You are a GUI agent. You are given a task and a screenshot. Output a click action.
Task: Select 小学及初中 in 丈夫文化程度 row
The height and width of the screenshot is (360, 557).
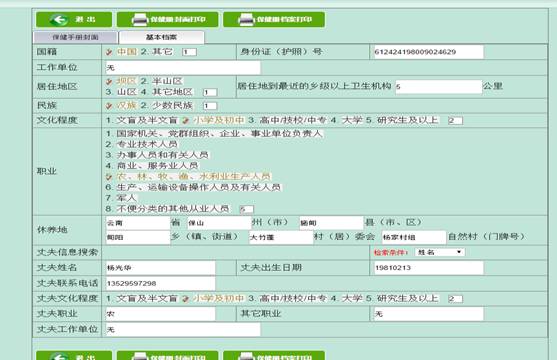[214, 299]
